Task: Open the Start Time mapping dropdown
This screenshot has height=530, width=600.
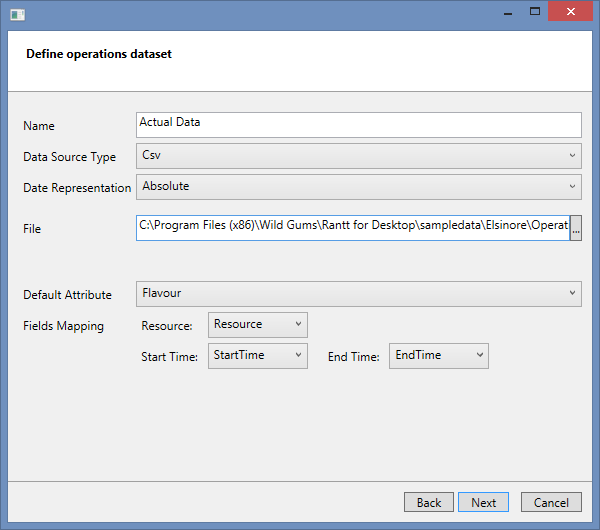Action: (x=258, y=356)
